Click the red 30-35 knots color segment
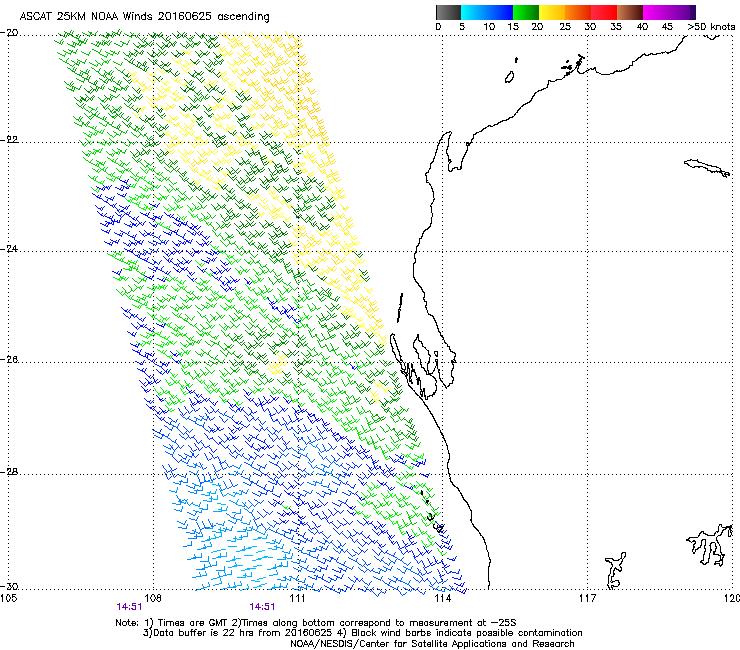The image size is (740, 650). click(x=604, y=12)
